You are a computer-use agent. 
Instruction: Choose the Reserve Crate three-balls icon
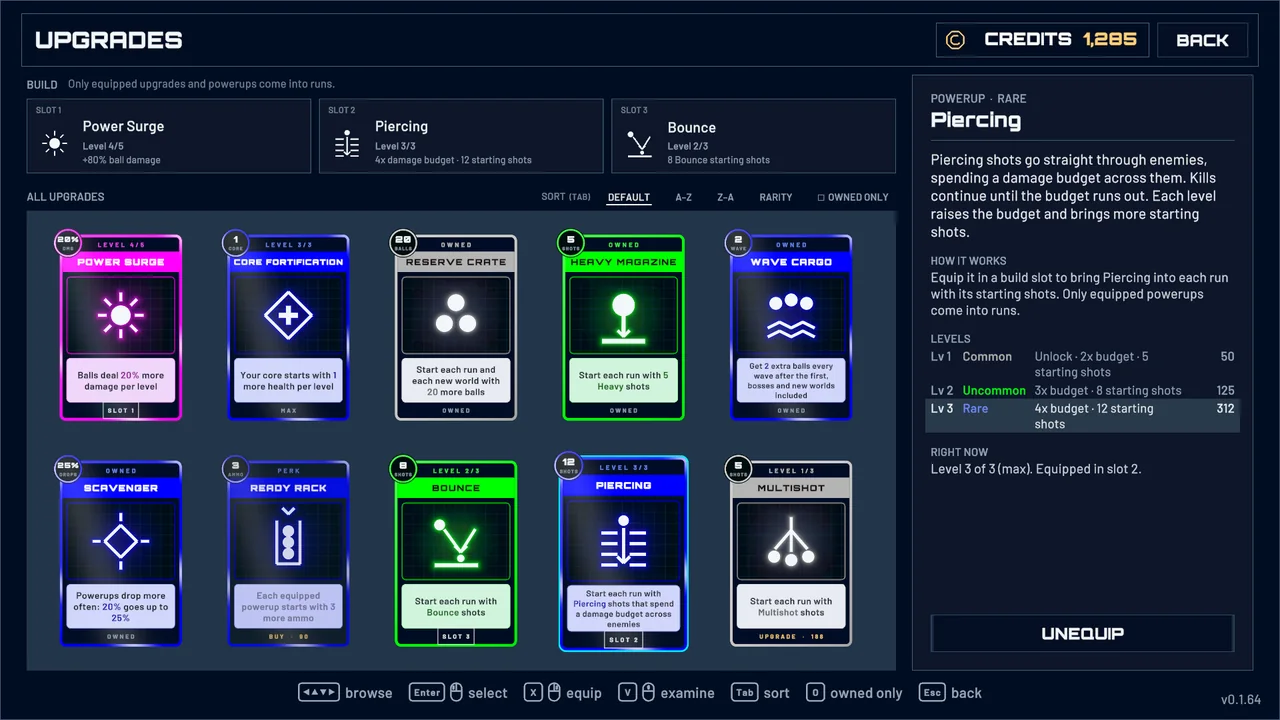tap(456, 315)
